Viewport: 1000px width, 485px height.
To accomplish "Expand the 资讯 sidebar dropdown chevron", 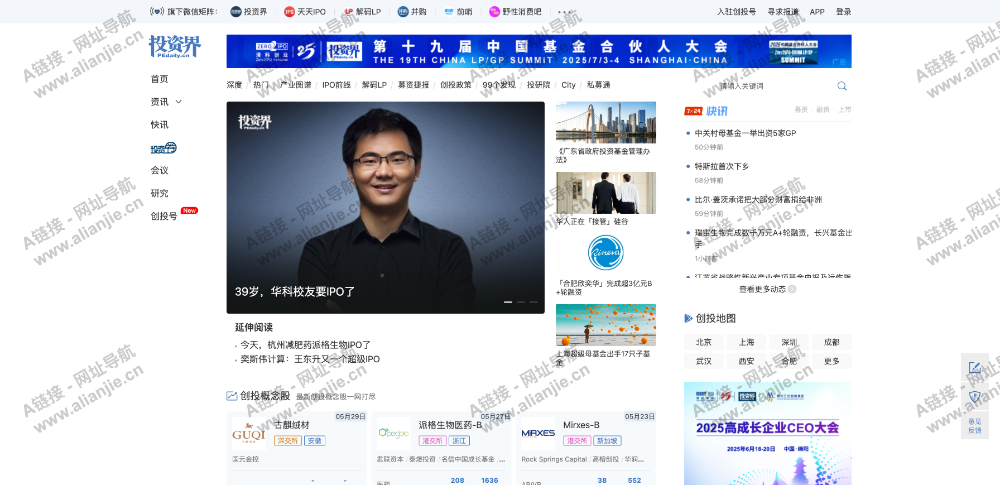I will point(179,101).
